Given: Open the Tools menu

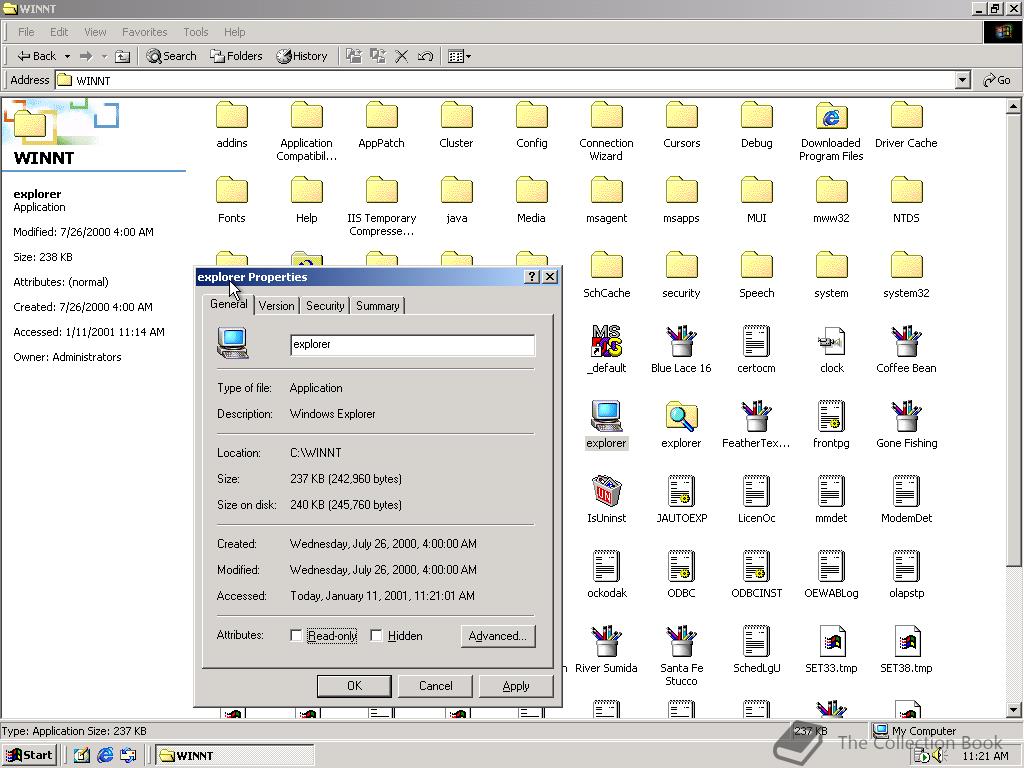Looking at the screenshot, I should pos(195,32).
